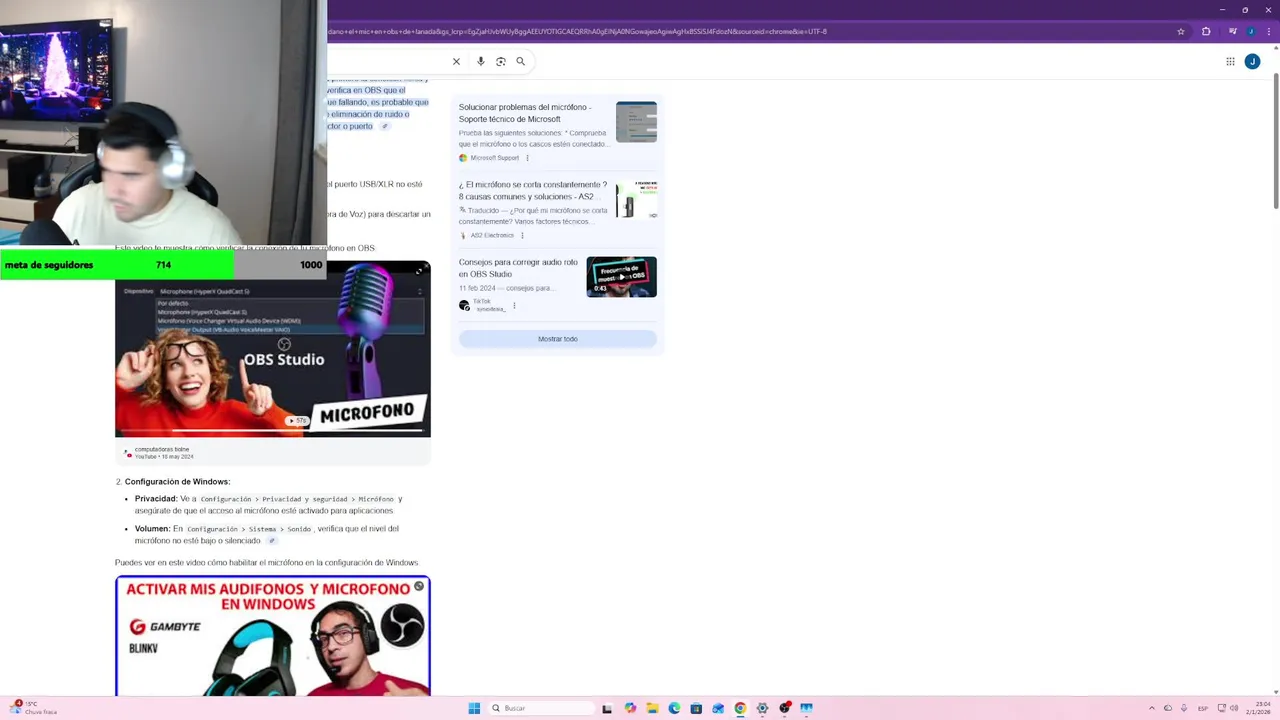Open El micrófono se corta constantemente result
The image size is (1280, 720).
click(x=533, y=190)
